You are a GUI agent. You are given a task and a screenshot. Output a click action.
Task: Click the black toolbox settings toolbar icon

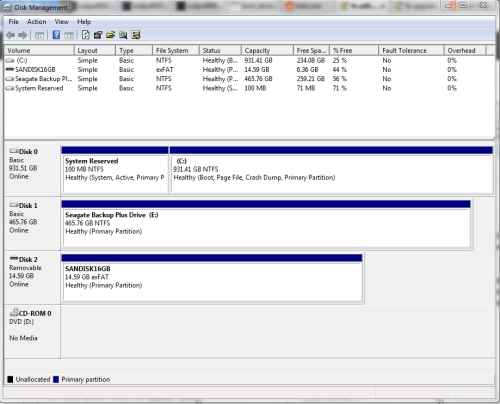(x=98, y=35)
